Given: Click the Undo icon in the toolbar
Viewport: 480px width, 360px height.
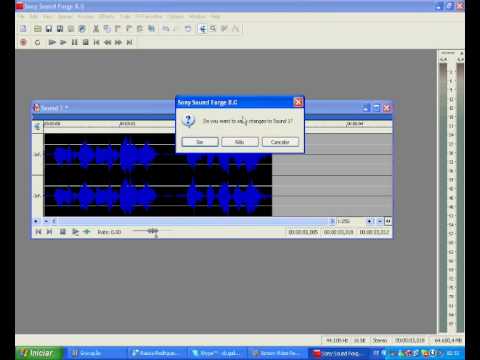Looking at the screenshot, I should coord(166,29).
